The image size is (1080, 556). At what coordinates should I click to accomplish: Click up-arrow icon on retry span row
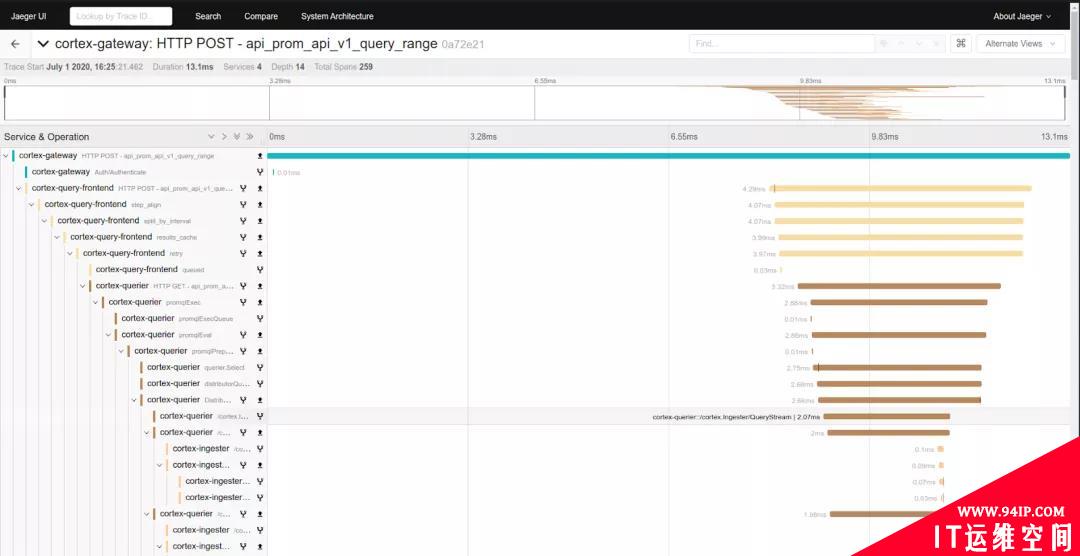[x=260, y=254]
